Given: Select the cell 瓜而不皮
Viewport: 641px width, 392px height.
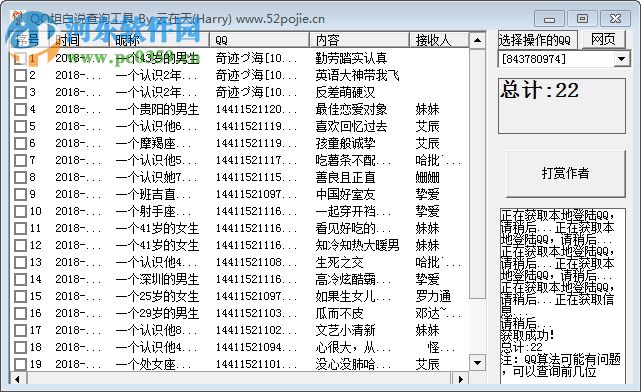Looking at the screenshot, I should pos(339,313).
